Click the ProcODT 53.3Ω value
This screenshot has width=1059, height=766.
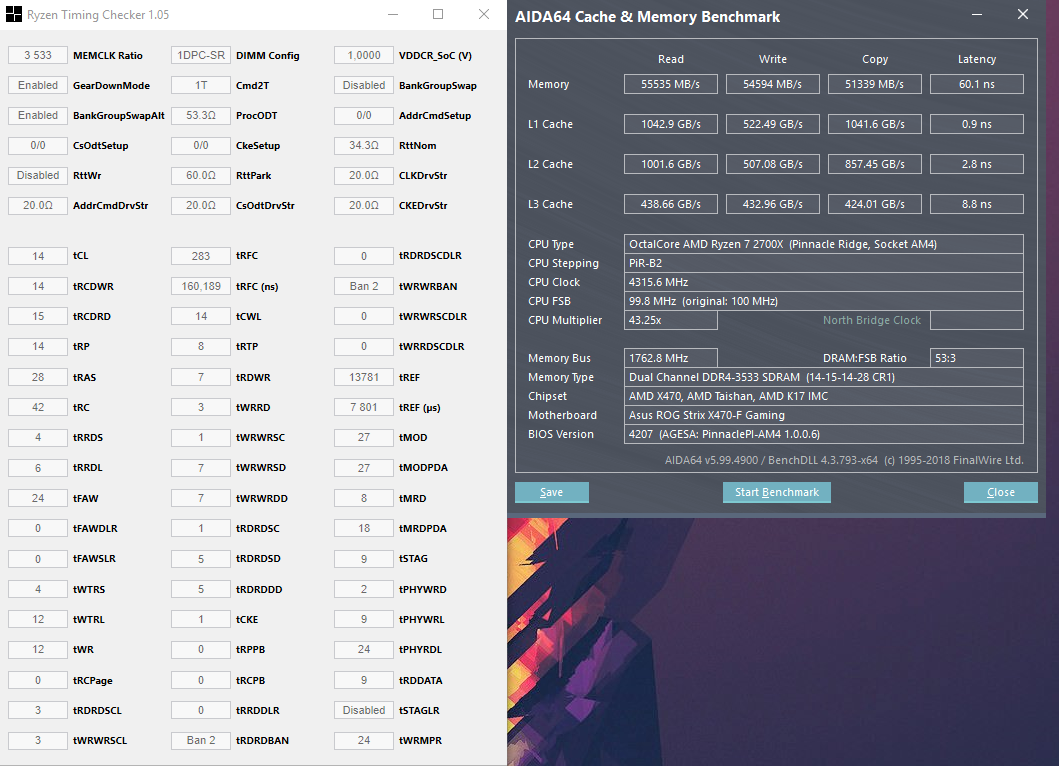coord(201,116)
